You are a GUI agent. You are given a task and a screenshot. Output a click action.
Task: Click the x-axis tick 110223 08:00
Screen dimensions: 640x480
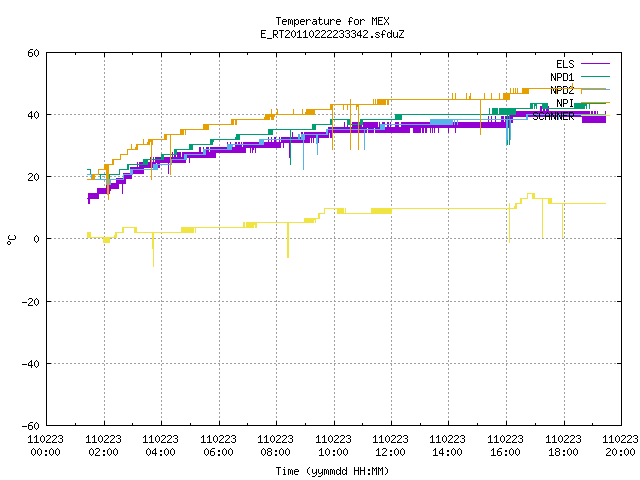click(x=276, y=446)
